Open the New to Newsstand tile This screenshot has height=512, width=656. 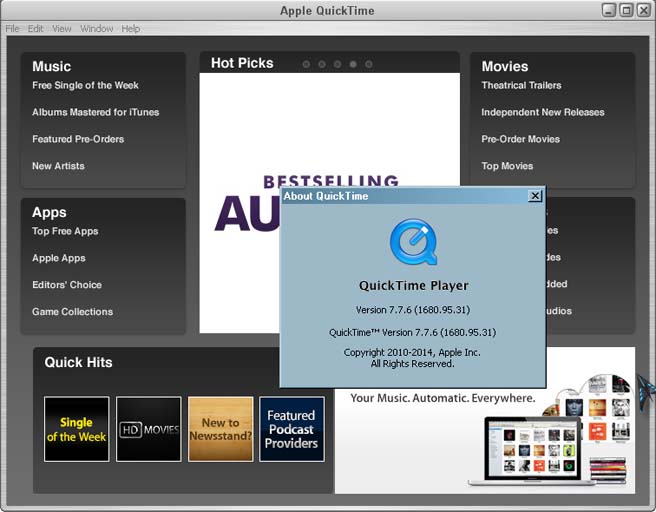pos(220,429)
